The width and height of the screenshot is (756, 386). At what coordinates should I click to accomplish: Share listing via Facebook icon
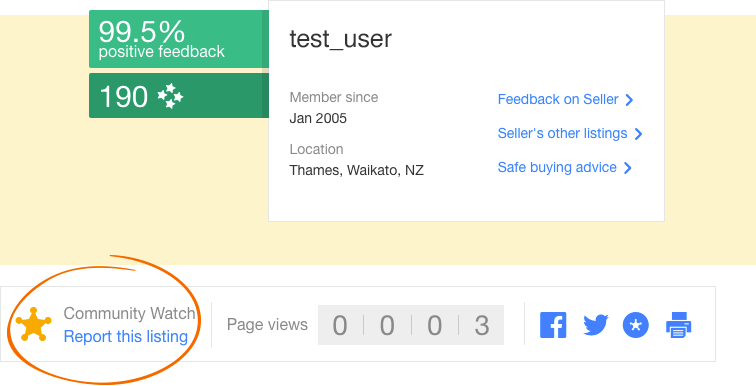tap(553, 325)
